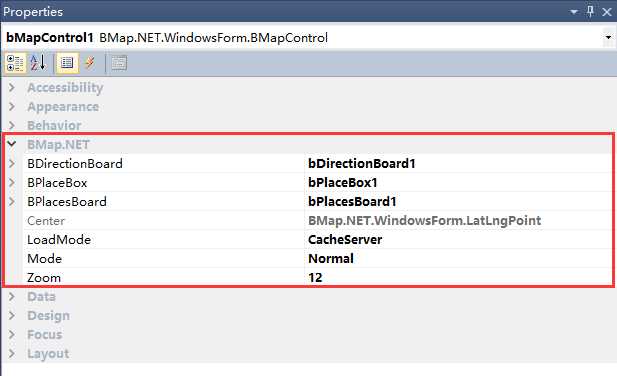Switch to Categorized view in Properties toolbar
Screen dimensions: 617x376
[15, 63]
